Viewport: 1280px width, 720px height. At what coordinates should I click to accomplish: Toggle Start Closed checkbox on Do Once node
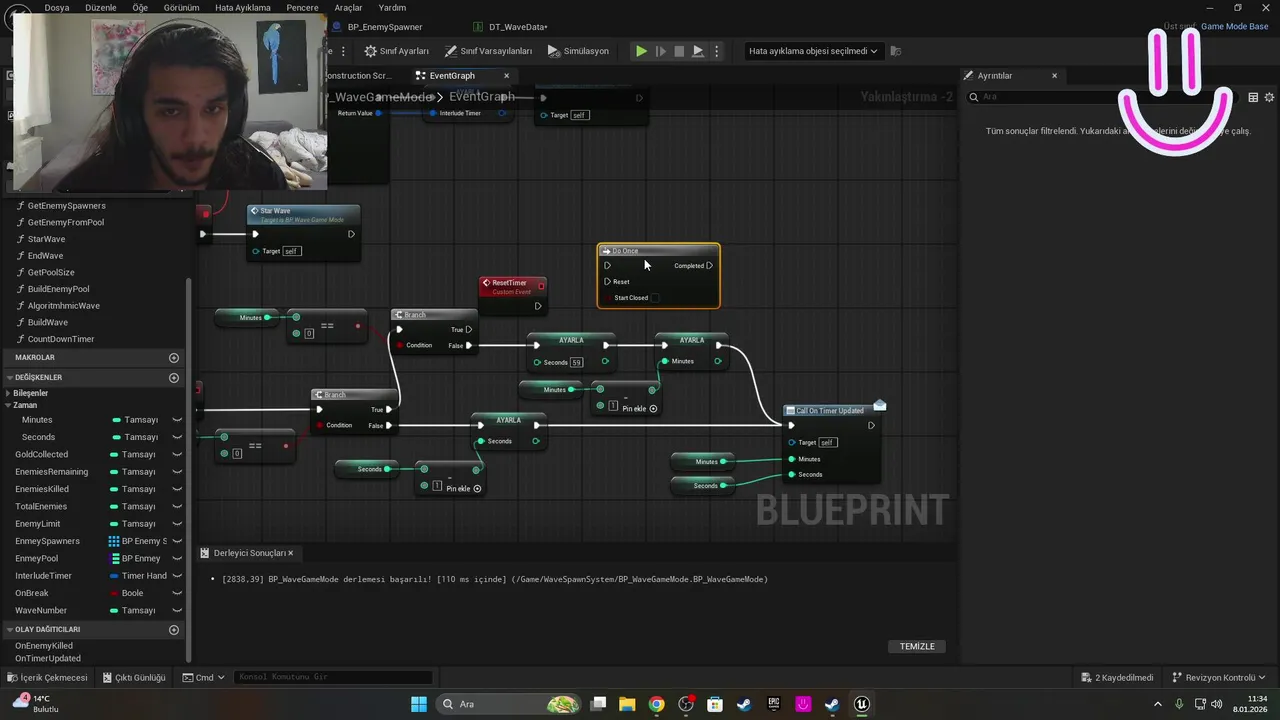click(x=655, y=298)
